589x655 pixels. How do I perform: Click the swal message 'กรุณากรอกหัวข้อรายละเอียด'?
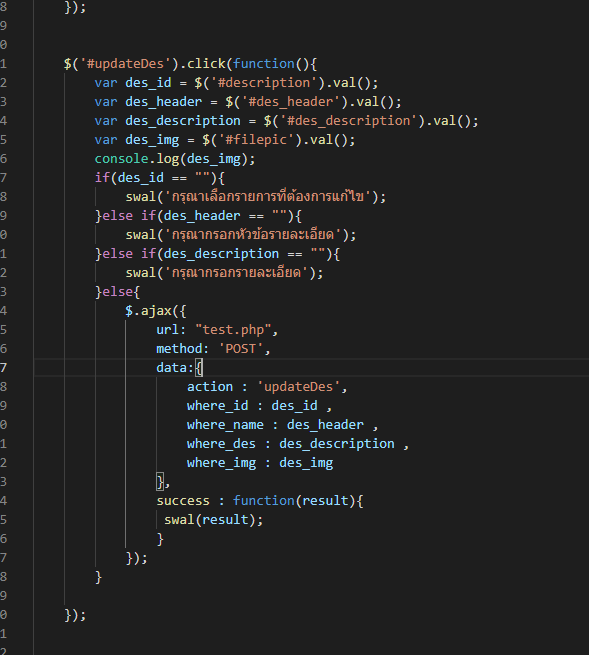click(253, 234)
